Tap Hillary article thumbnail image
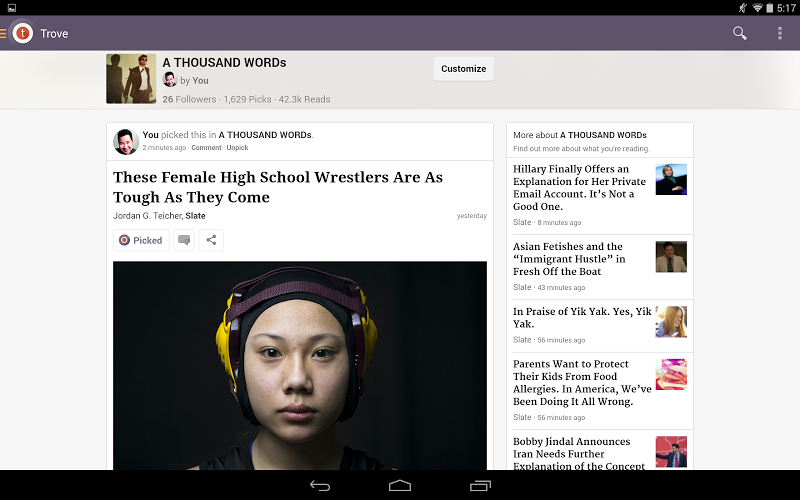The image size is (800, 500). pyautogui.click(x=671, y=179)
